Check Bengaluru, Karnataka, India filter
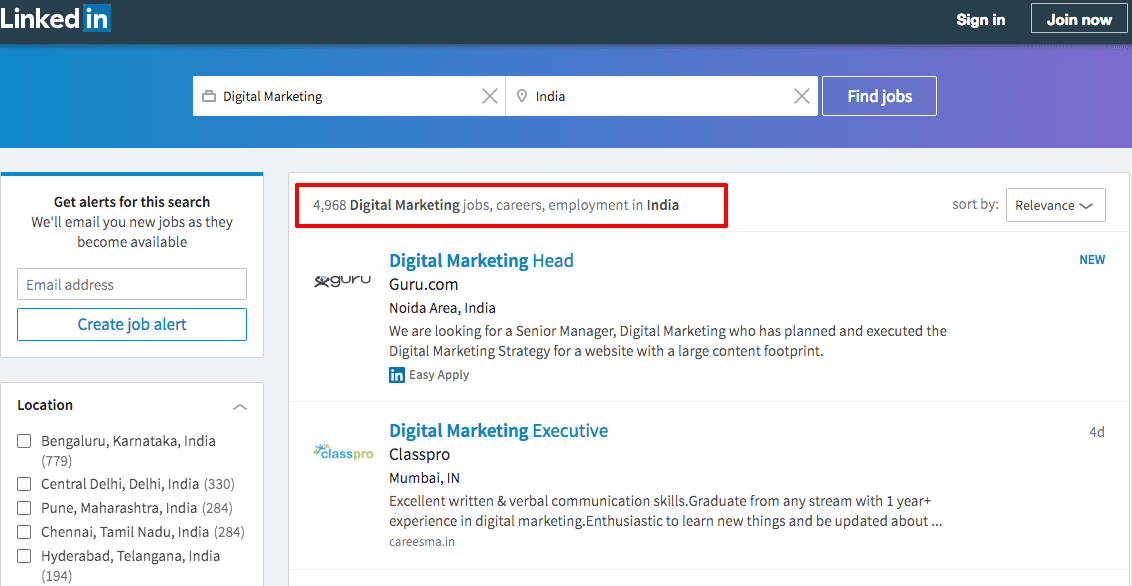The image size is (1132, 586). [x=25, y=441]
